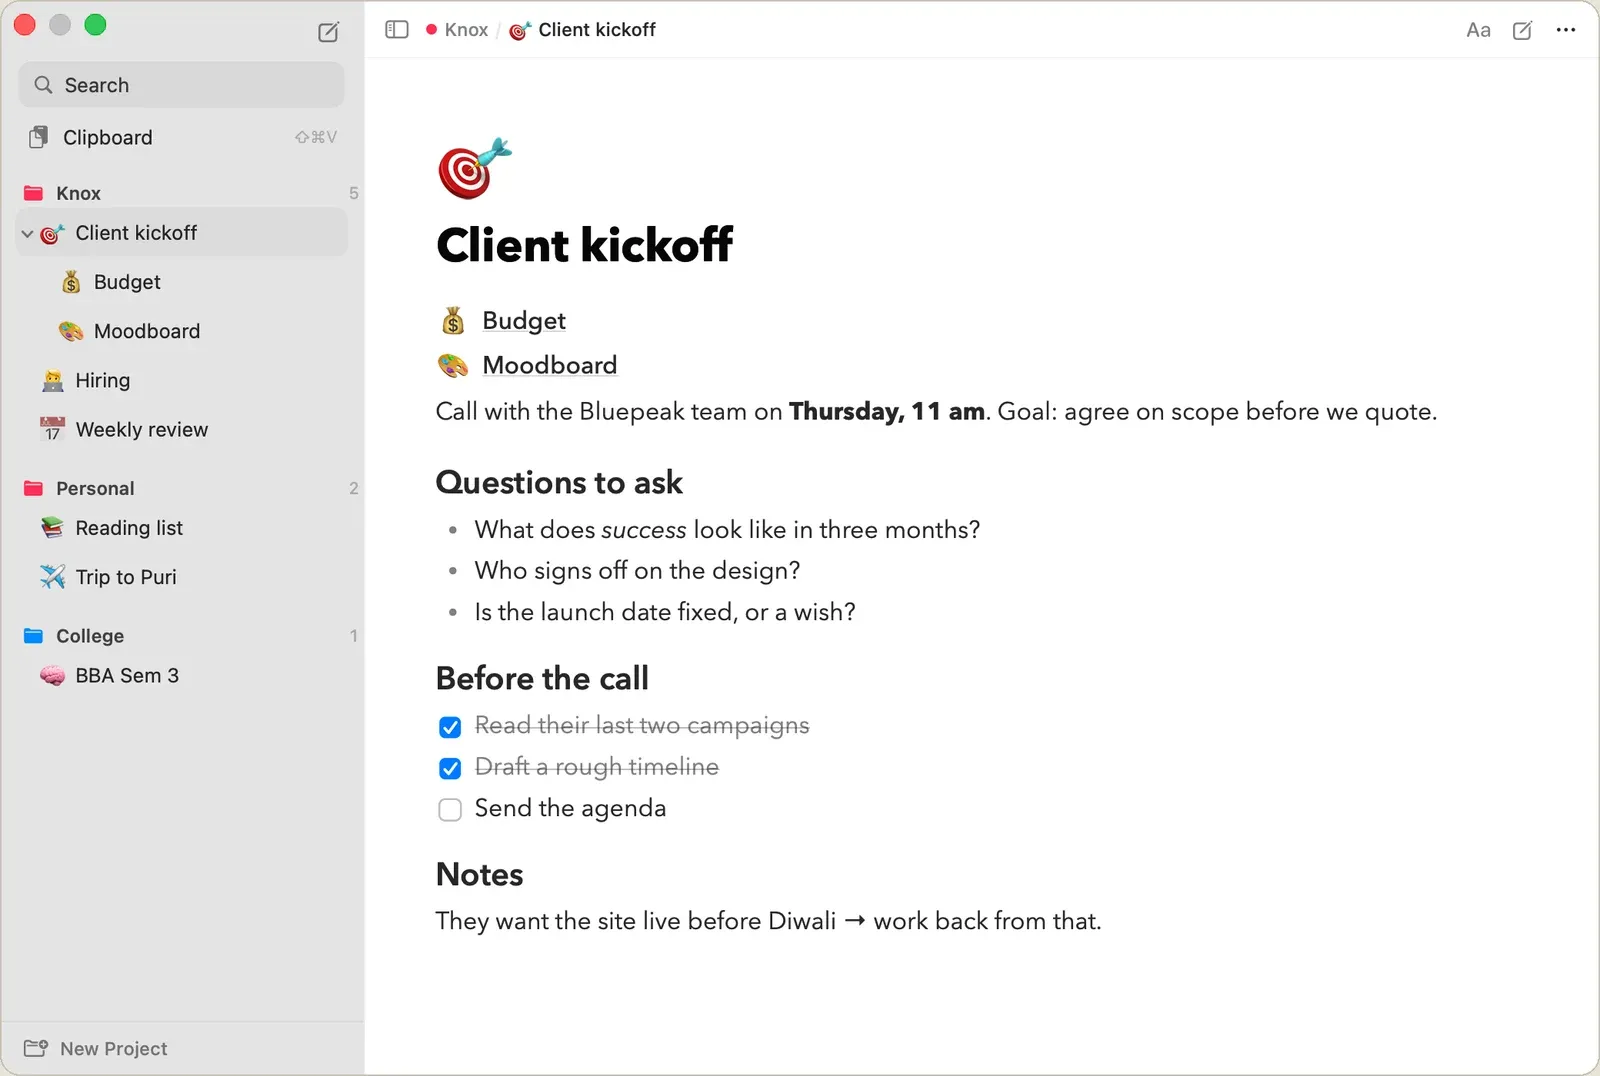Click the College blue folder icon

click(x=33, y=636)
